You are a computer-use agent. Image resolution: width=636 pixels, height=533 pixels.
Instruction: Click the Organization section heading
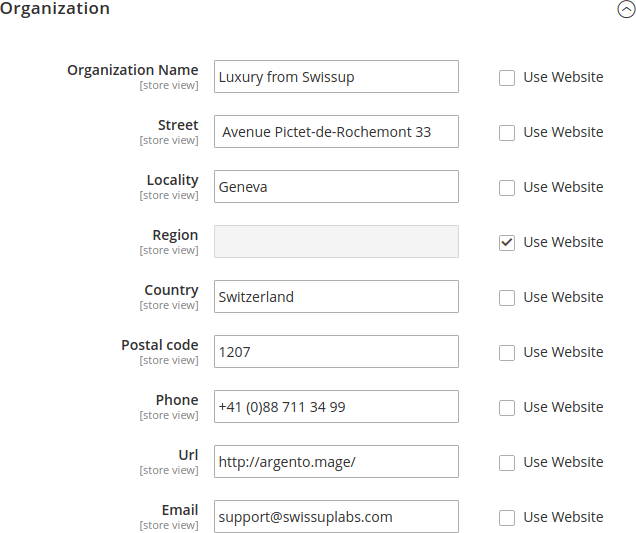point(55,9)
